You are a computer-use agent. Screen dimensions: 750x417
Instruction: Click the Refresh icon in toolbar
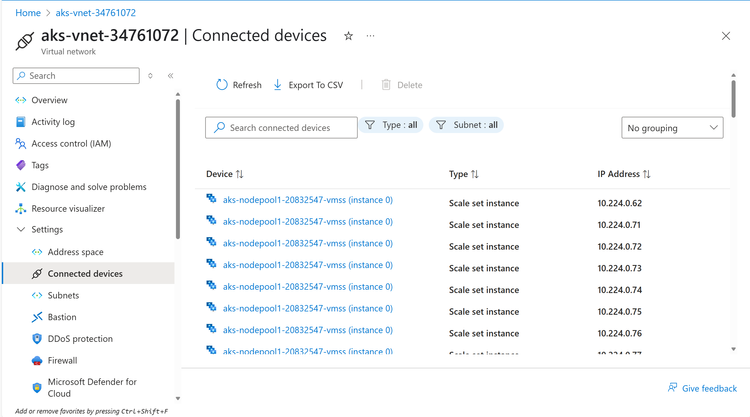tap(222, 85)
